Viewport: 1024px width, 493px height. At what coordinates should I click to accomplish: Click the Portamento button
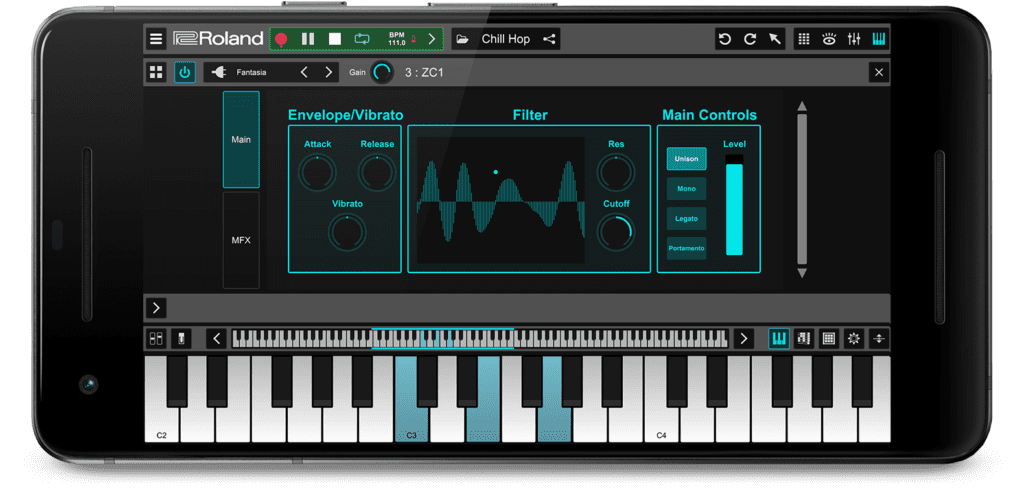point(687,248)
